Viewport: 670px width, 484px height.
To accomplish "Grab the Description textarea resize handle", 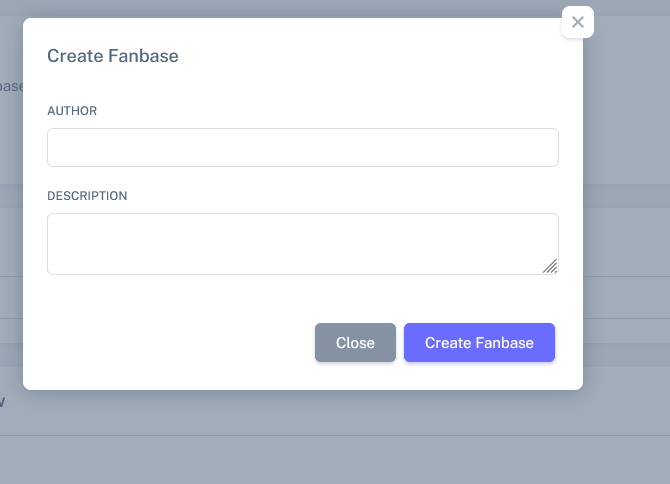I will pos(550,266).
